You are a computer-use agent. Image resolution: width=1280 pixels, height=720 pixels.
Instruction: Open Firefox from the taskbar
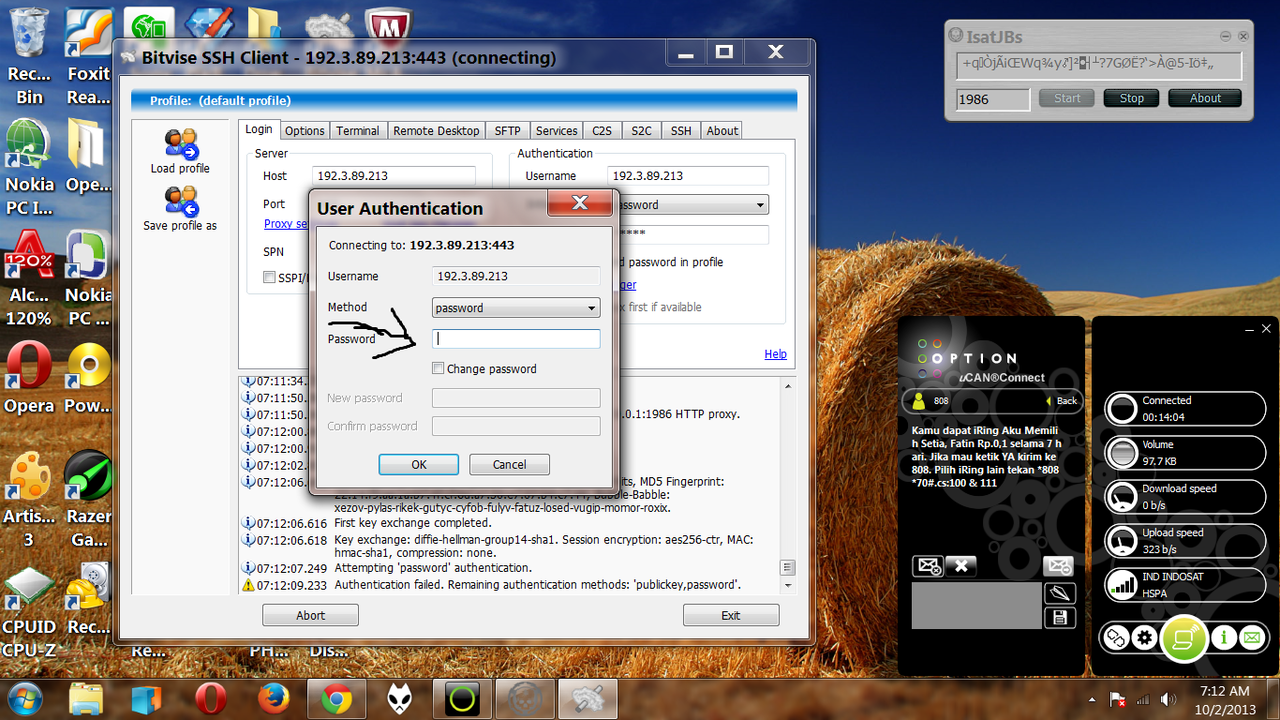point(273,700)
